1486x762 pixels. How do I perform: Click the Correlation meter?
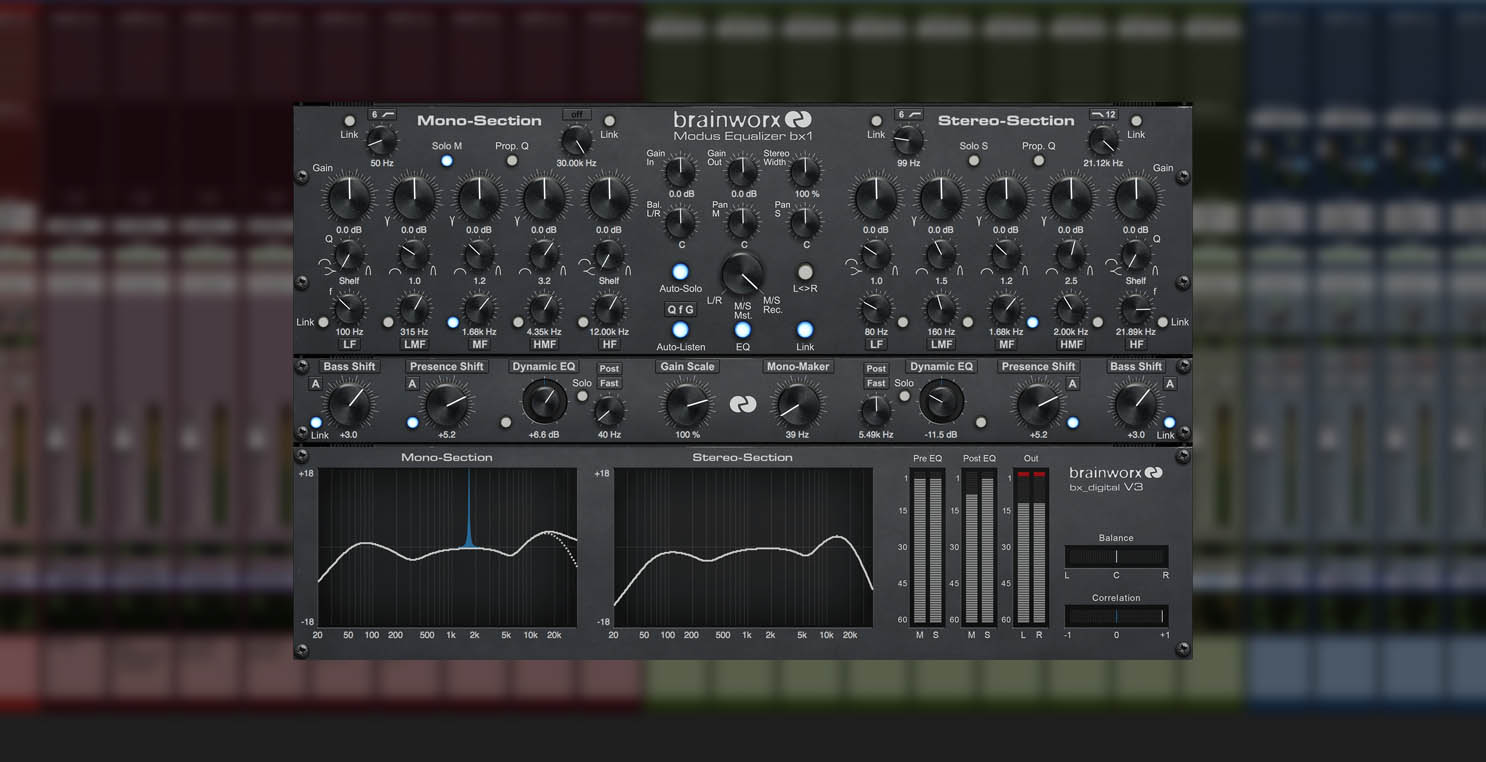tap(1116, 616)
